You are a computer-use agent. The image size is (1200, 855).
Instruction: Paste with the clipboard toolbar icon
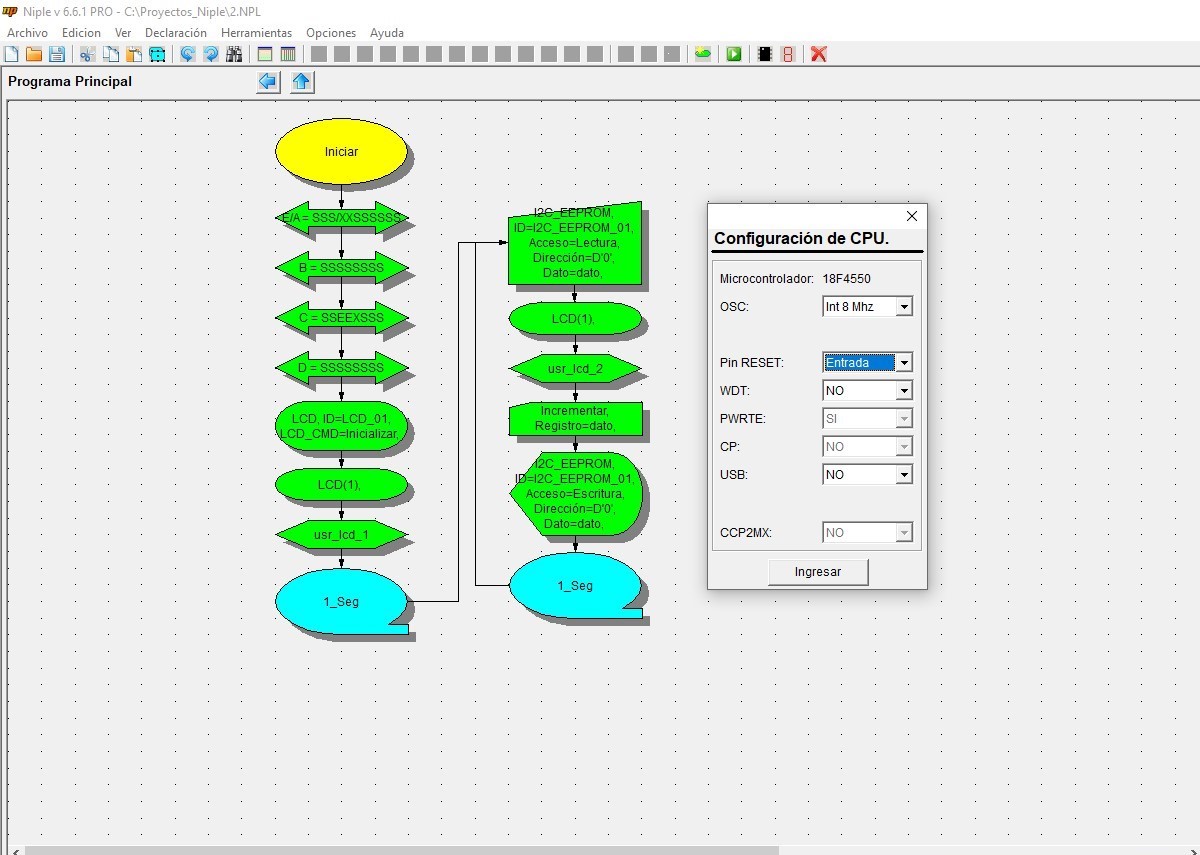pos(134,54)
